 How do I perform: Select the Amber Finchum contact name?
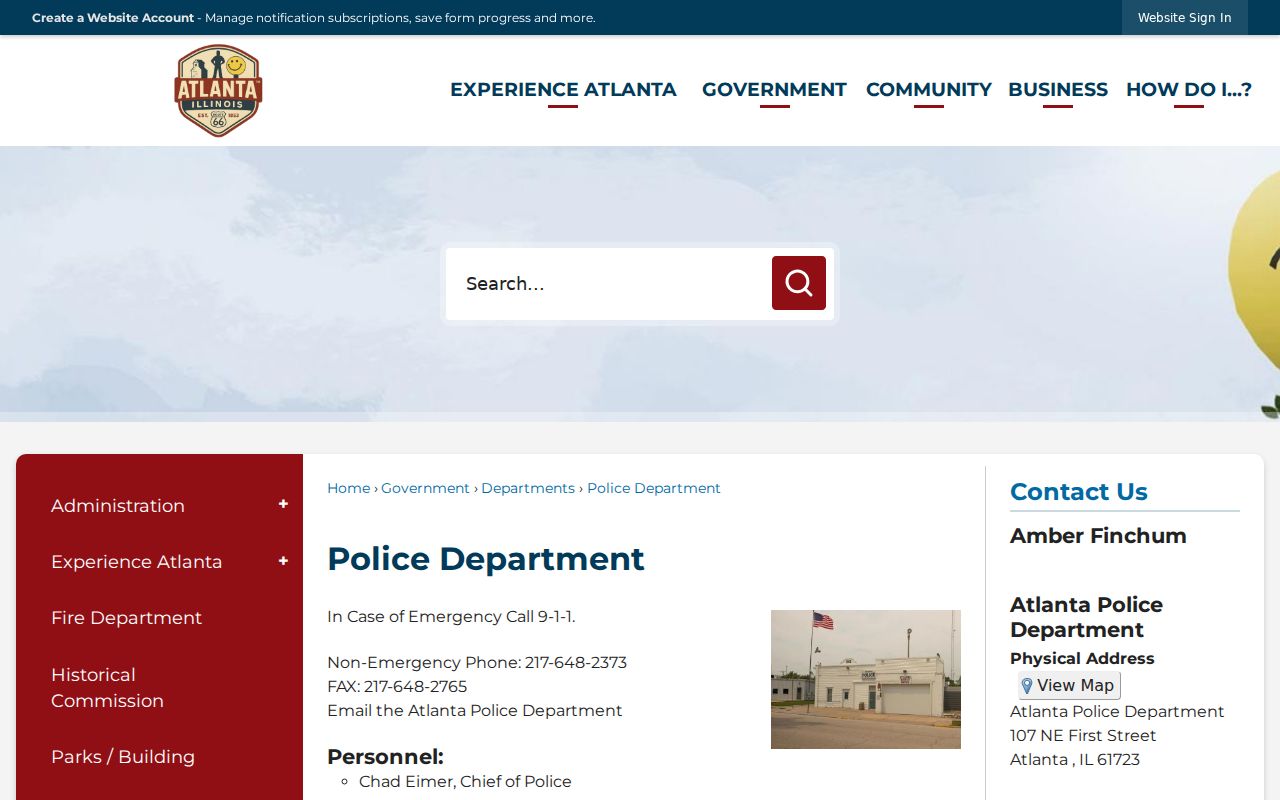click(1098, 536)
